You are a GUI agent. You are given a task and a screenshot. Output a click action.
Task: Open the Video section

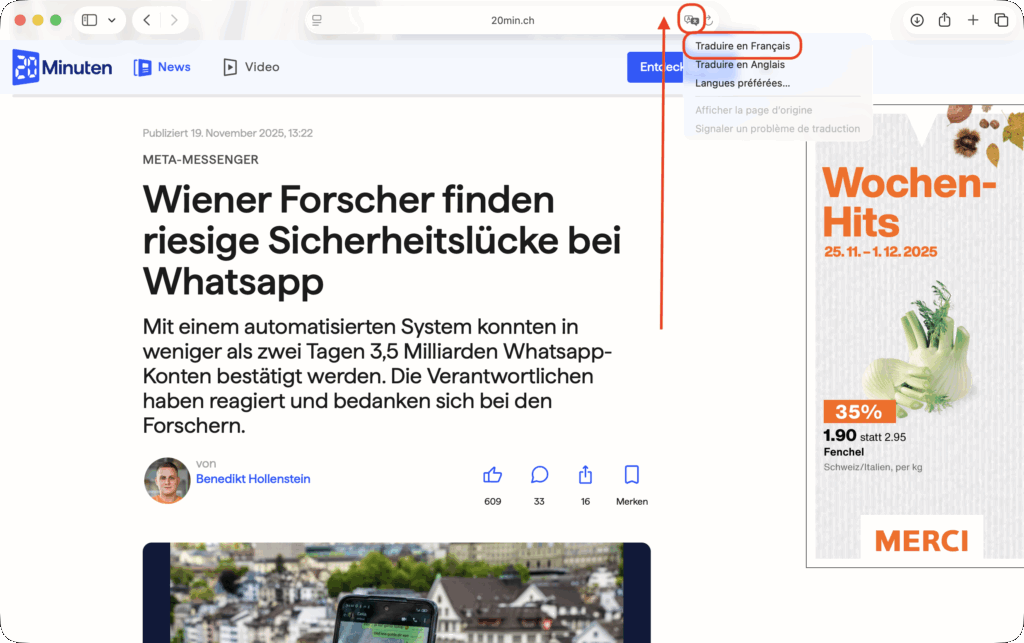251,67
